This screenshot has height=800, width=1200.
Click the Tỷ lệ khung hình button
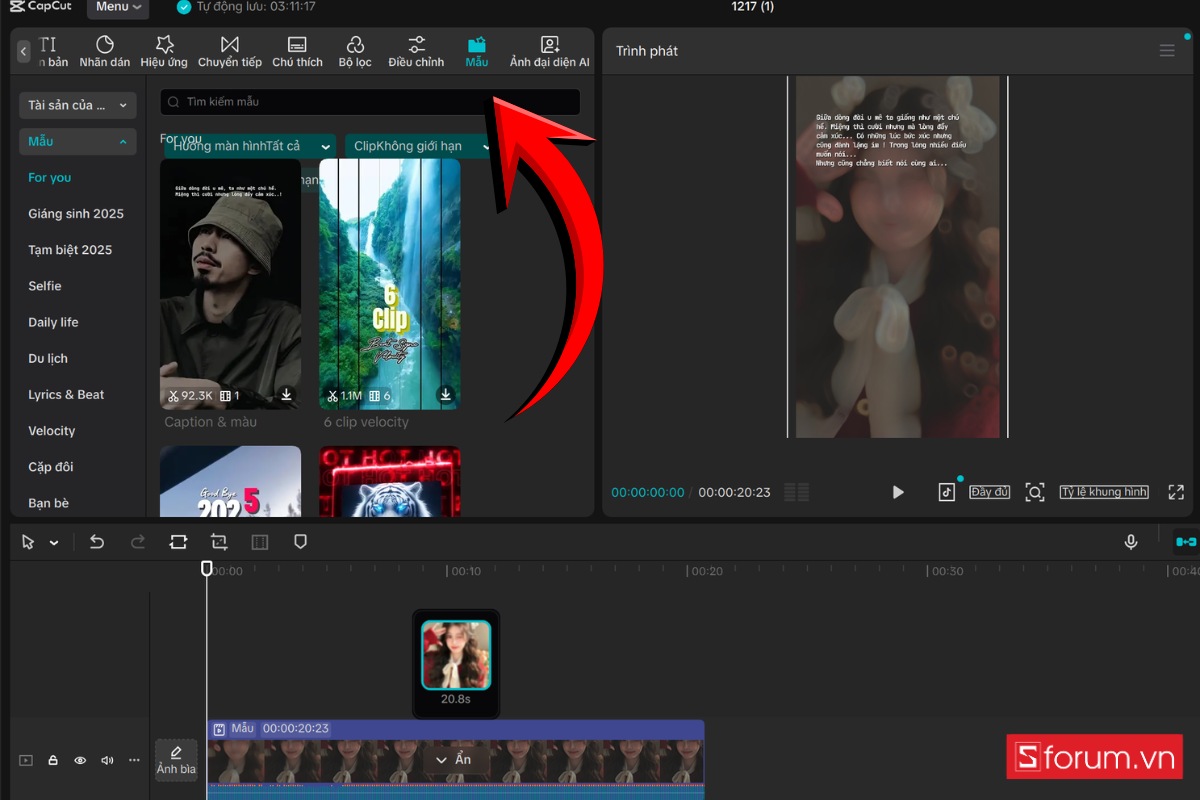[1104, 492]
